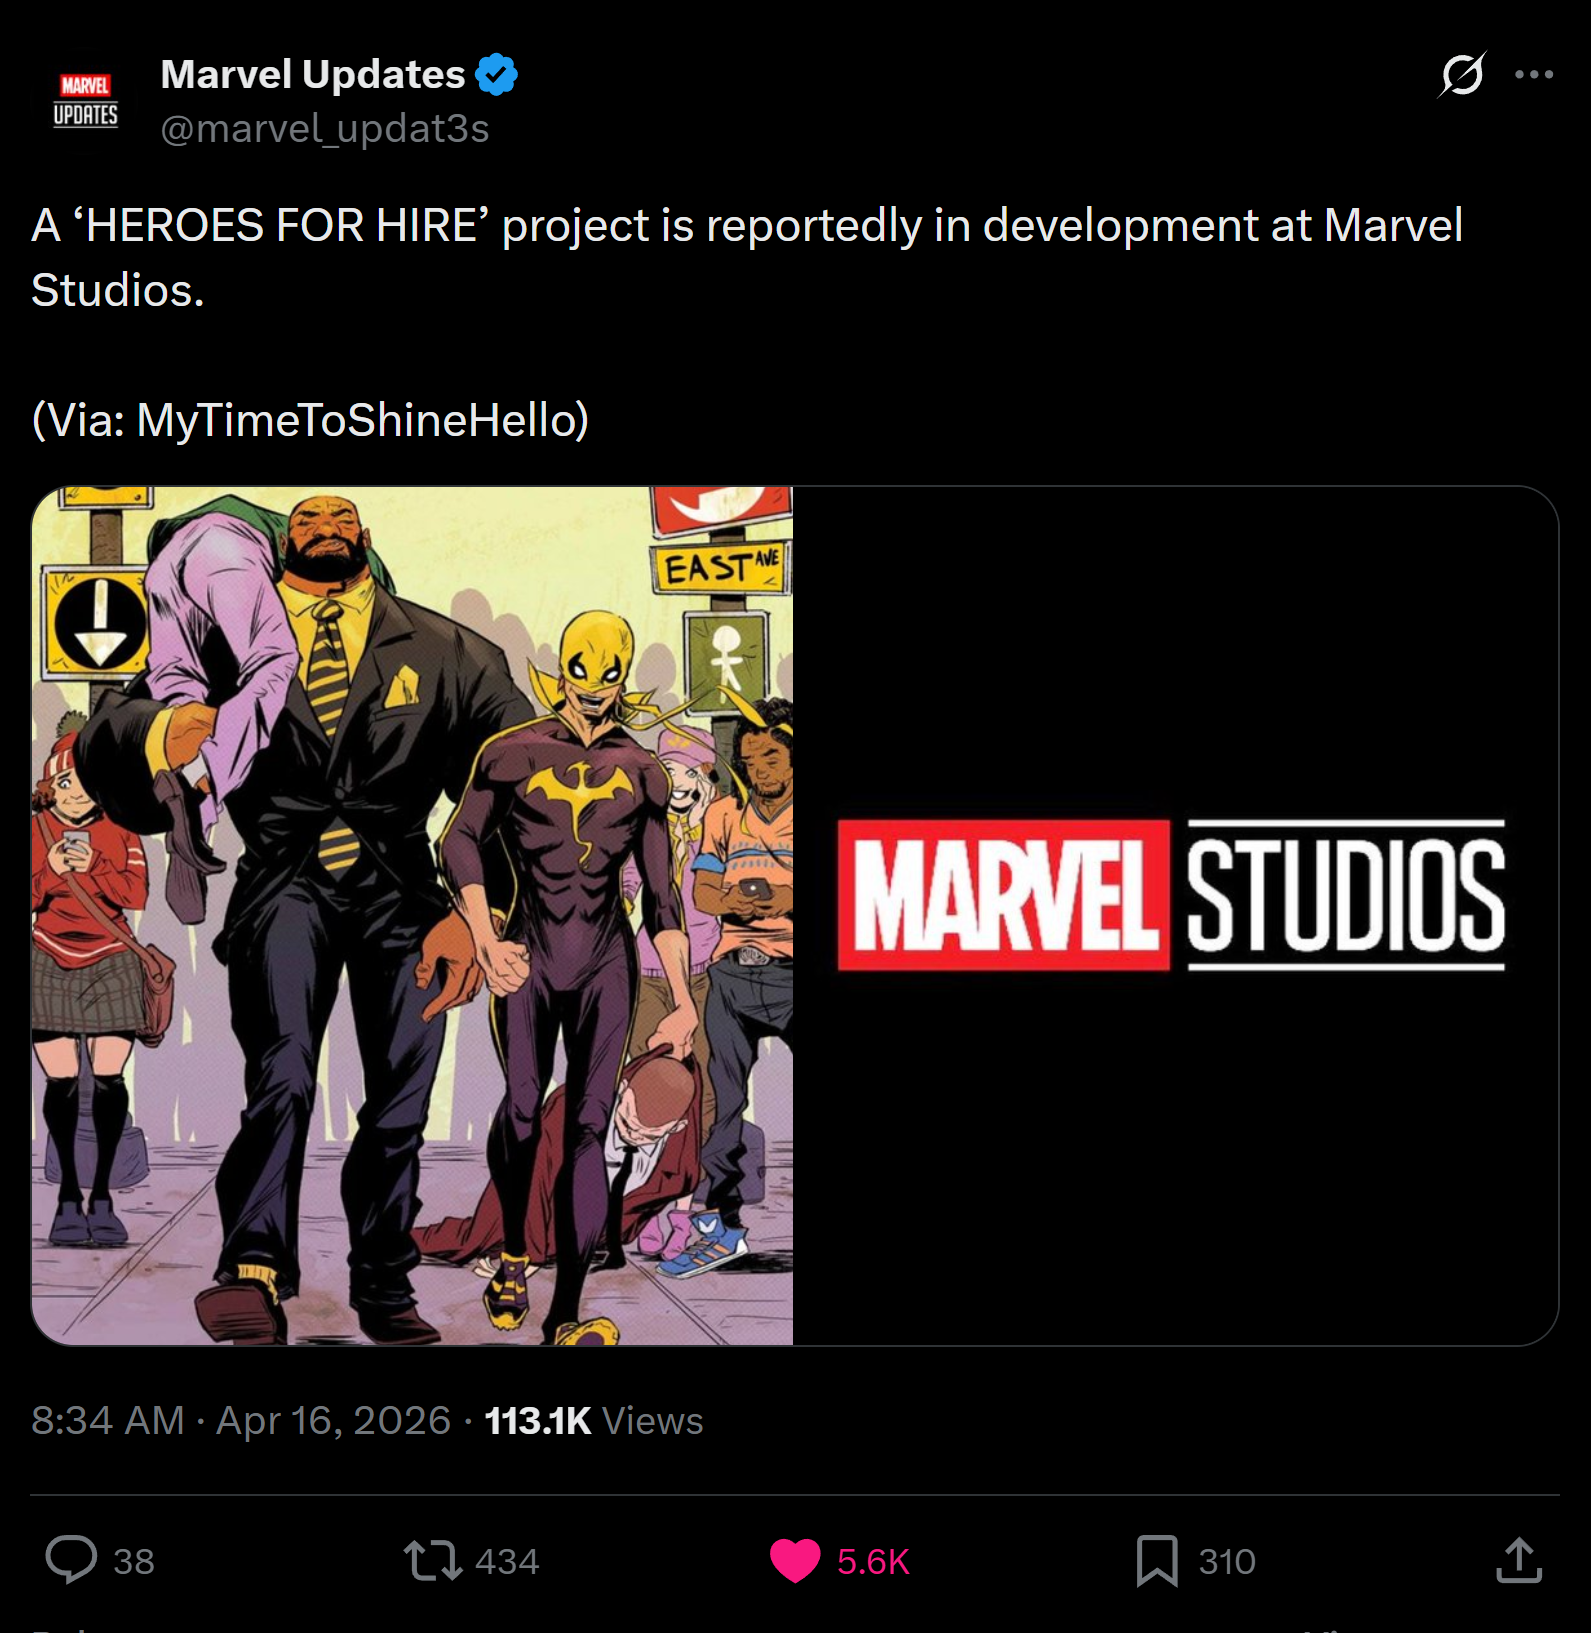Click the 8:34 AM Apr 16, 2026 timestamp
Viewport: 1591px width, 1633px height.
[241, 1421]
